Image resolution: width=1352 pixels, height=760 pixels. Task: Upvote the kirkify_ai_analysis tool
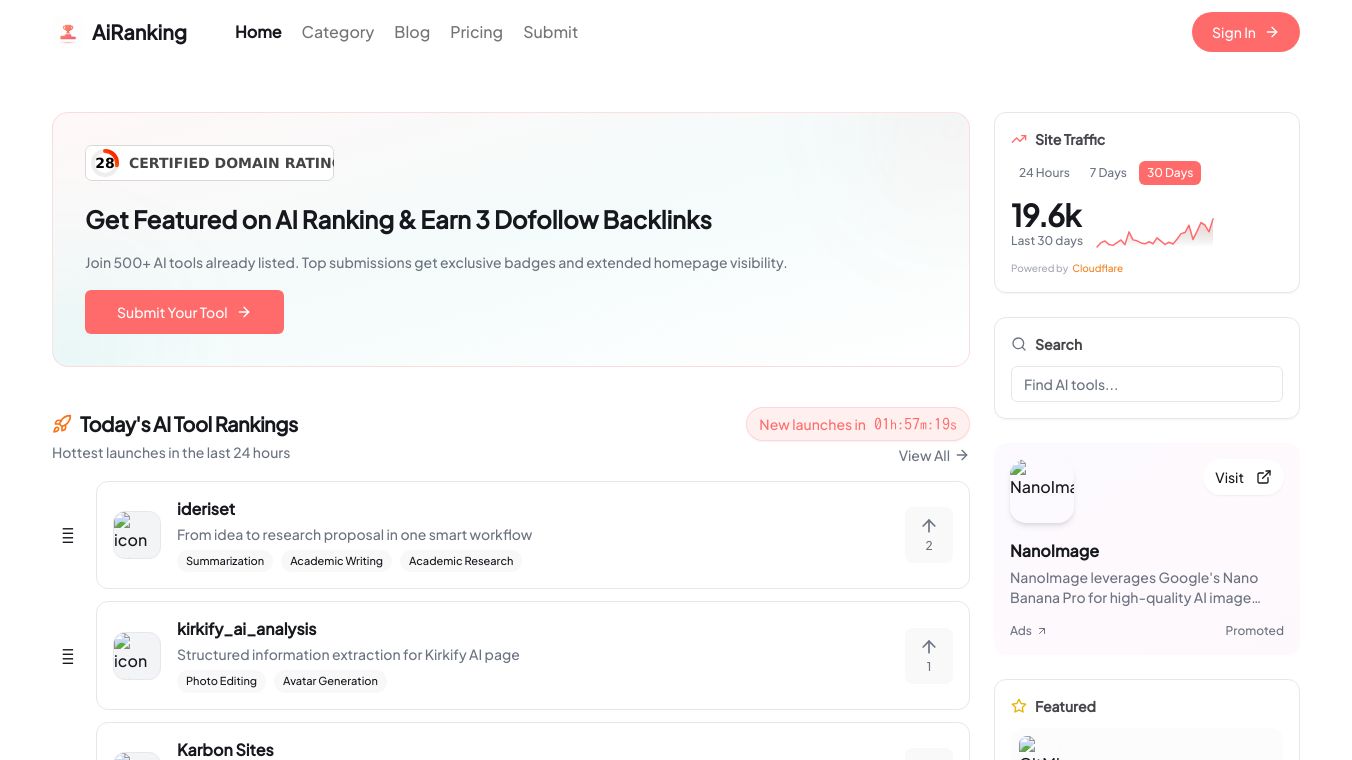pos(928,655)
